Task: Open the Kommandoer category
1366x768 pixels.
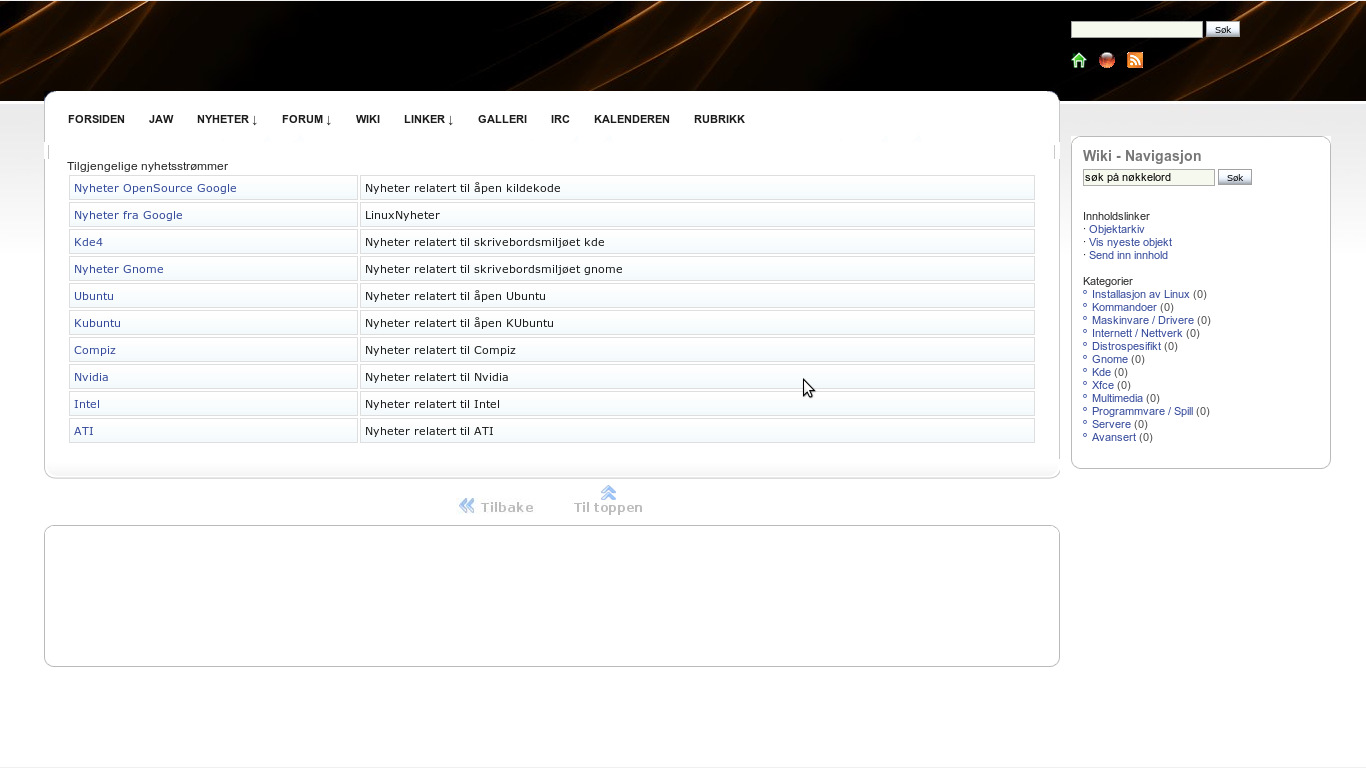Action: [1124, 307]
